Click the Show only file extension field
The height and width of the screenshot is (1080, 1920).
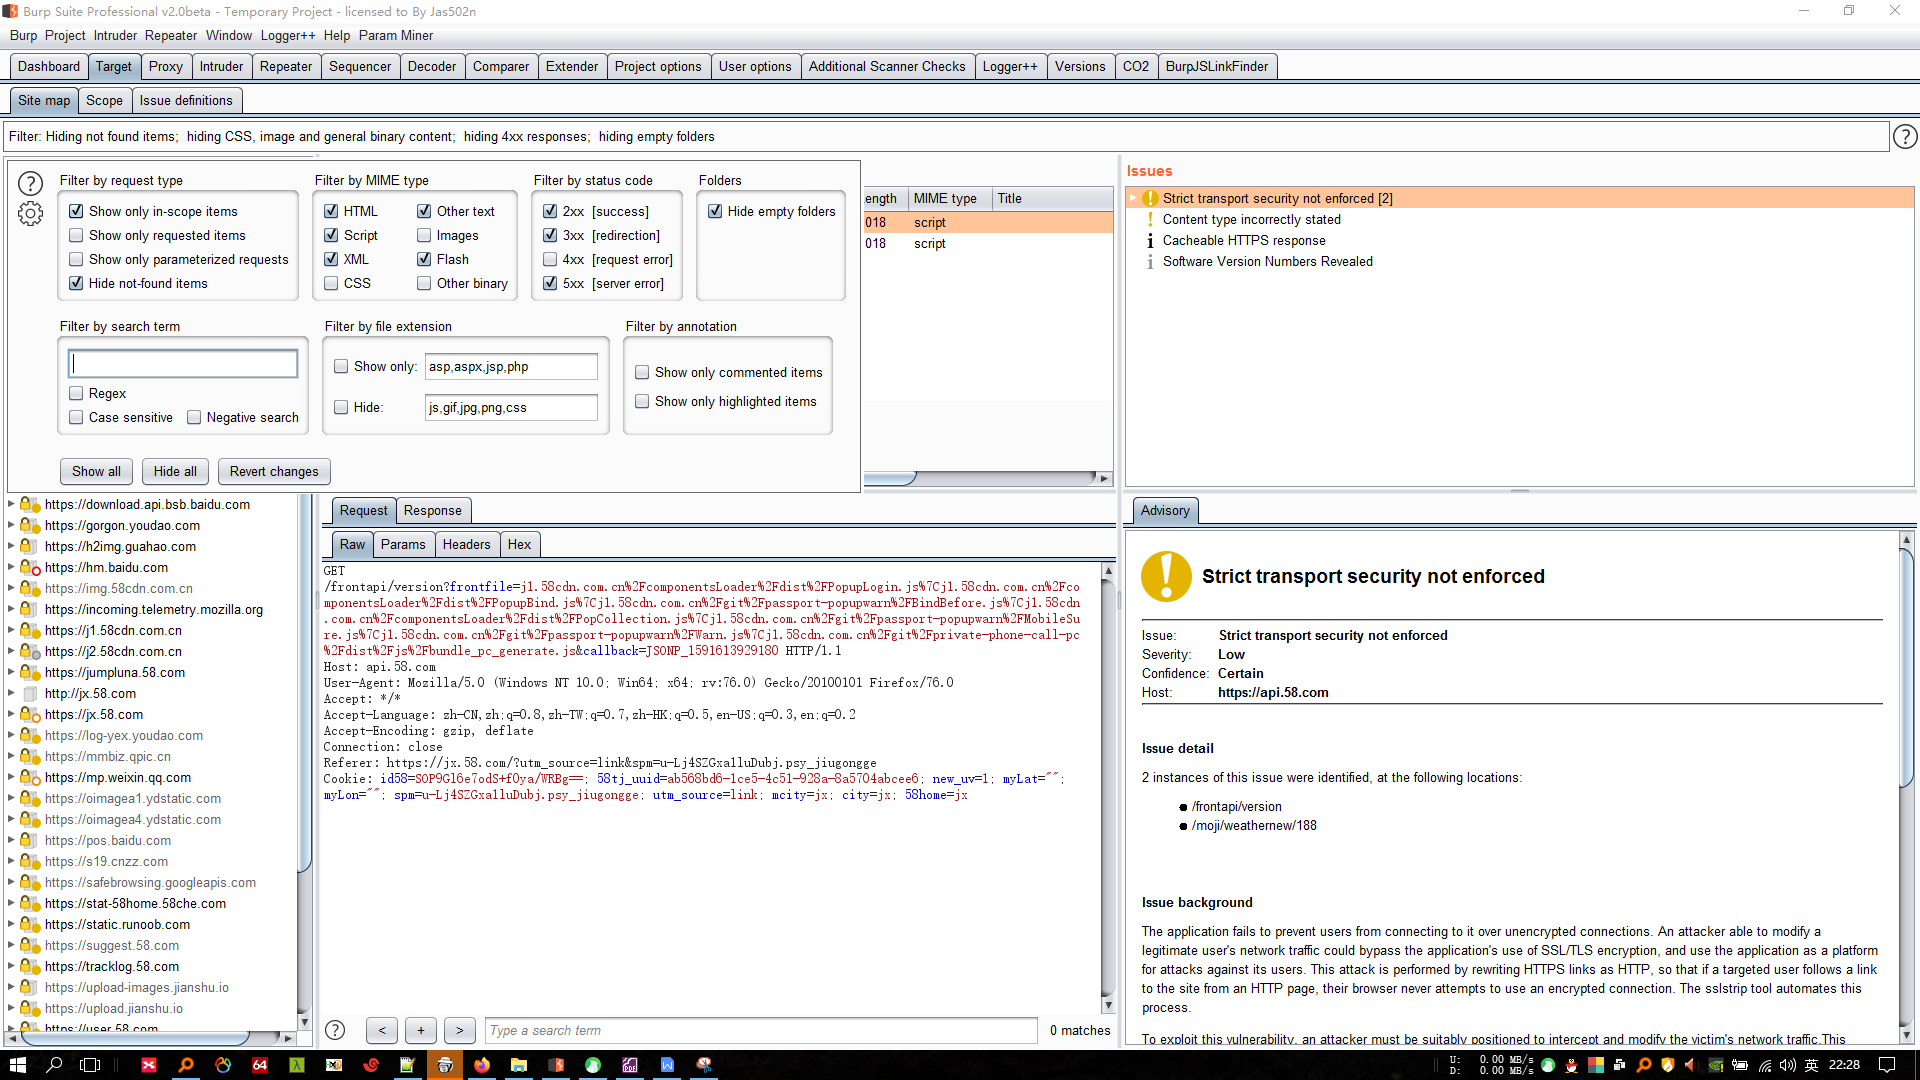point(511,367)
